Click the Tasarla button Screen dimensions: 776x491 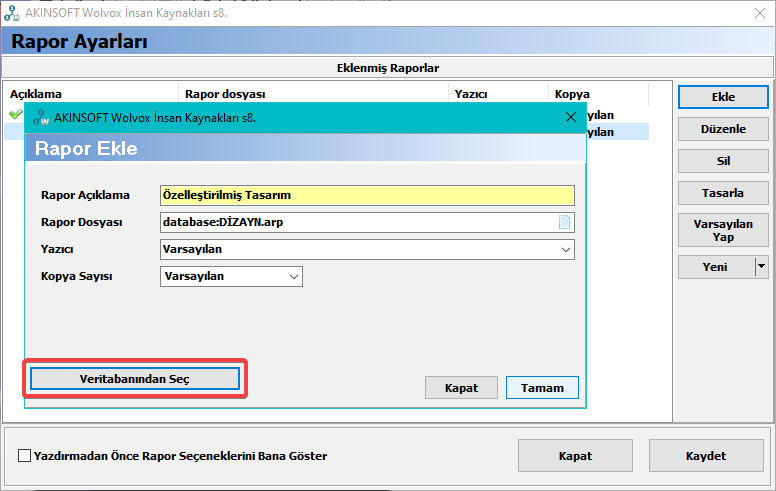pyautogui.click(x=723, y=193)
